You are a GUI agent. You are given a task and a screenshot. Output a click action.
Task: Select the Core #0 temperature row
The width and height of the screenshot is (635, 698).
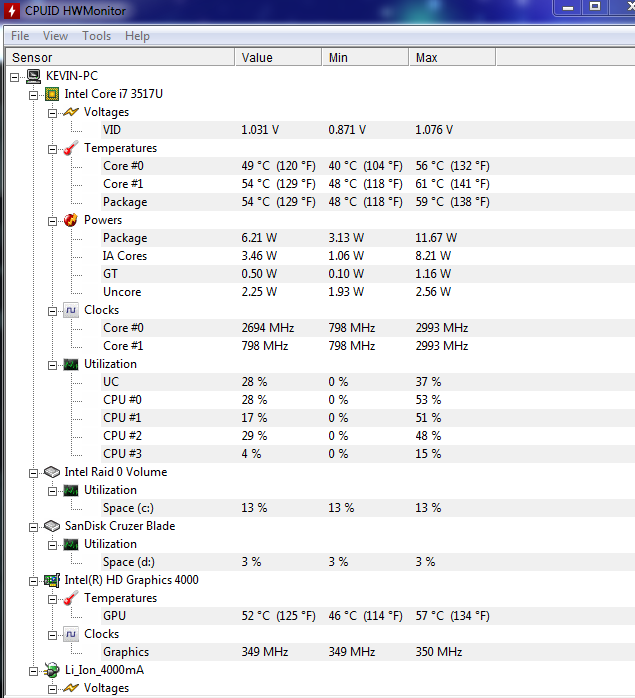pos(368,166)
